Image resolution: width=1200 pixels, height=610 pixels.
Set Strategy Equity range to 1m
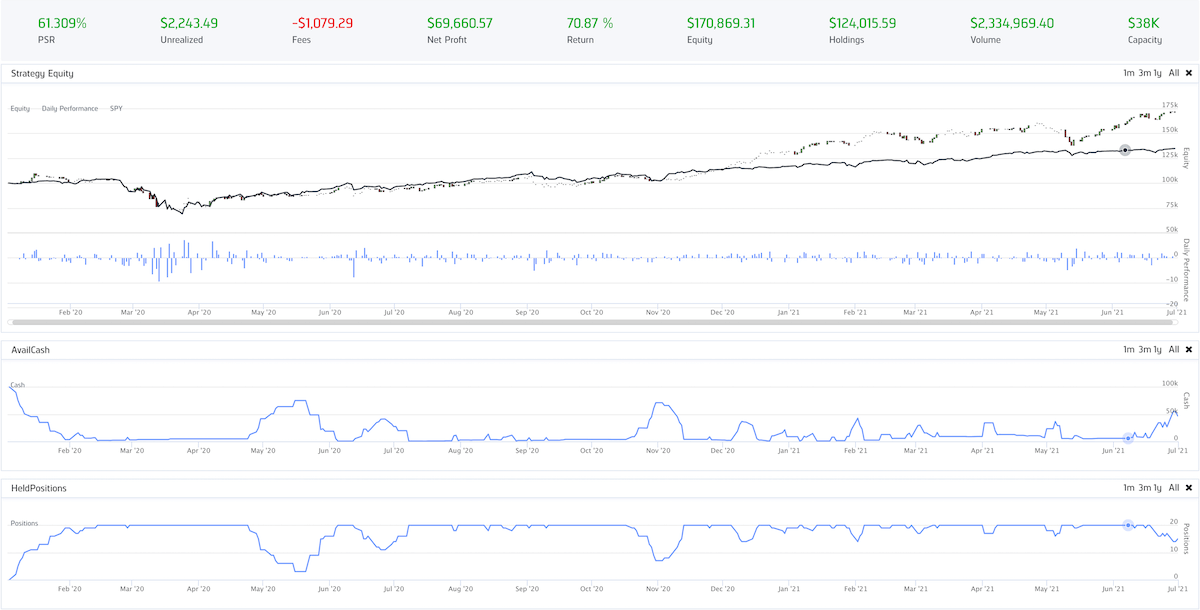(1128, 73)
